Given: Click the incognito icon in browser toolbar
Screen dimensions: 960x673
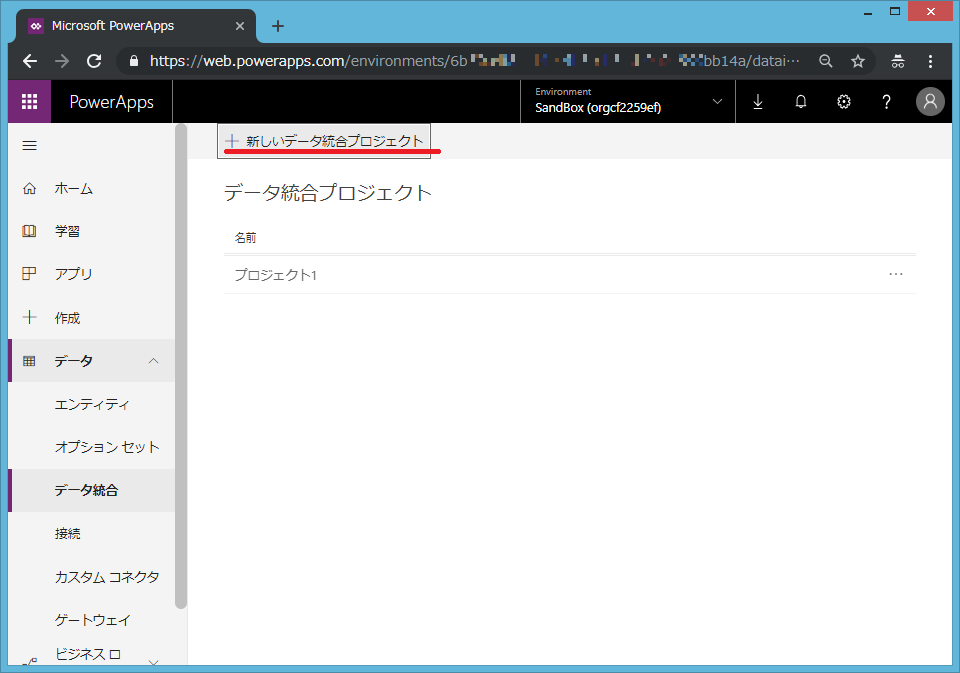Looking at the screenshot, I should coord(898,61).
